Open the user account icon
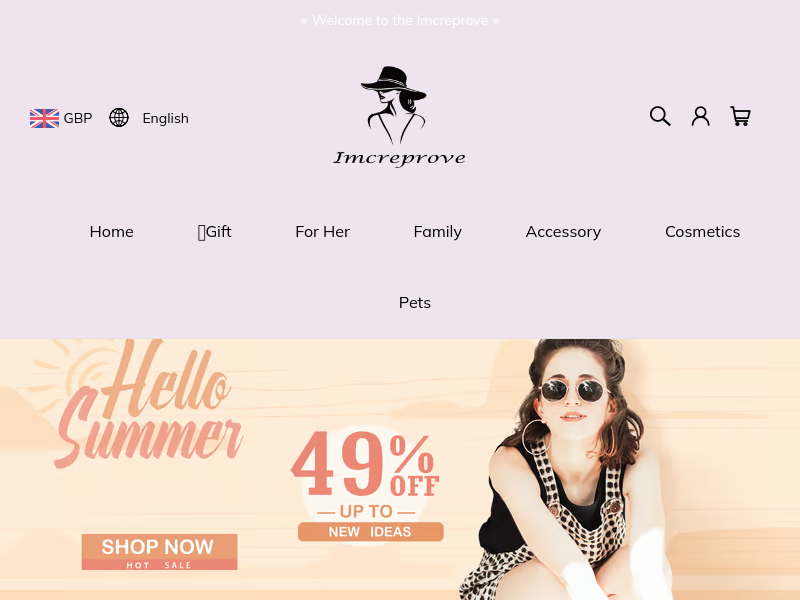This screenshot has width=800, height=600. point(701,116)
